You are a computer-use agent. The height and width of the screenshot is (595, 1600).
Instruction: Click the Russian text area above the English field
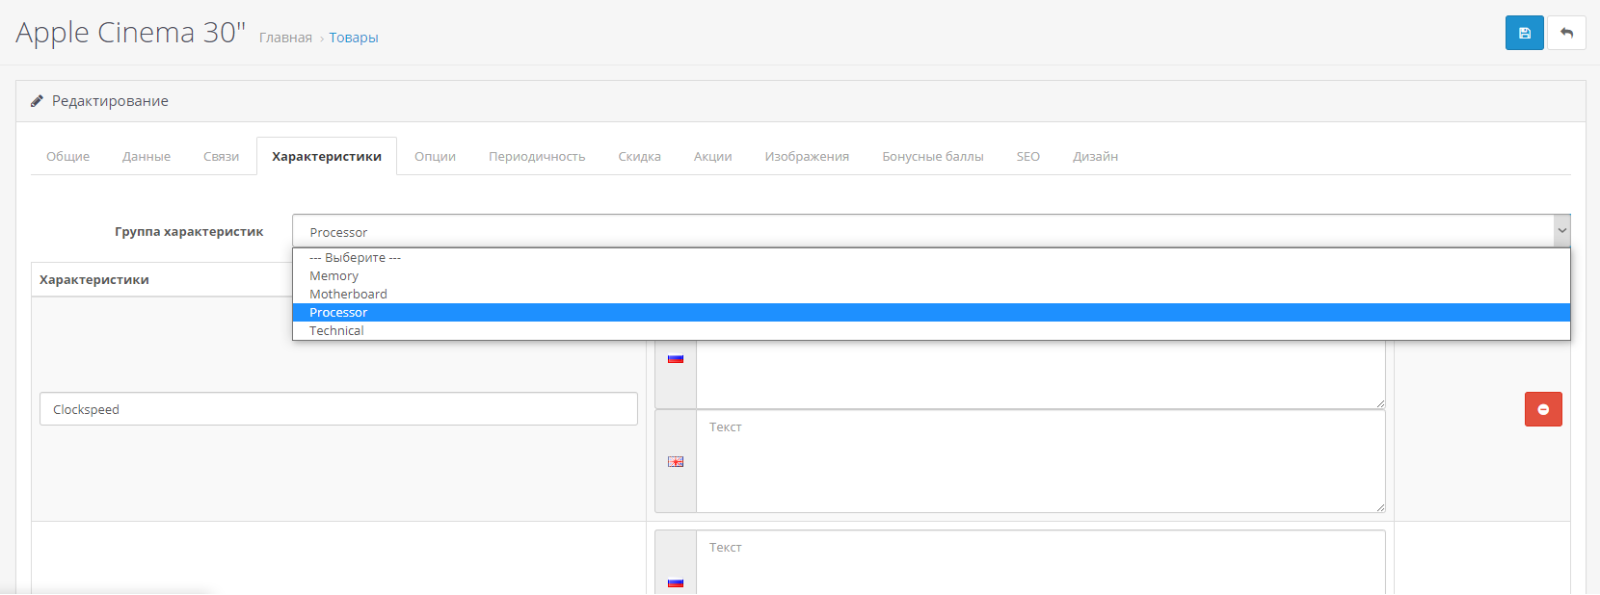click(1041, 374)
